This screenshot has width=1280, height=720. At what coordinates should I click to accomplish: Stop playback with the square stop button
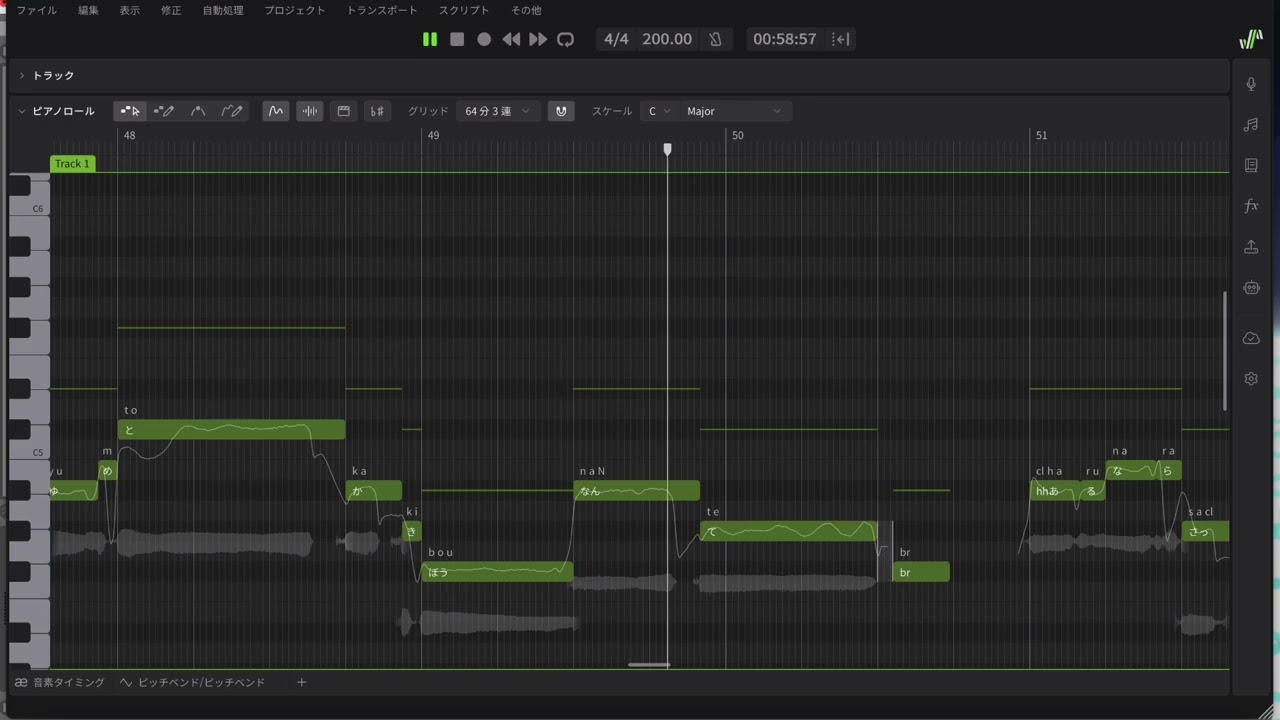457,39
